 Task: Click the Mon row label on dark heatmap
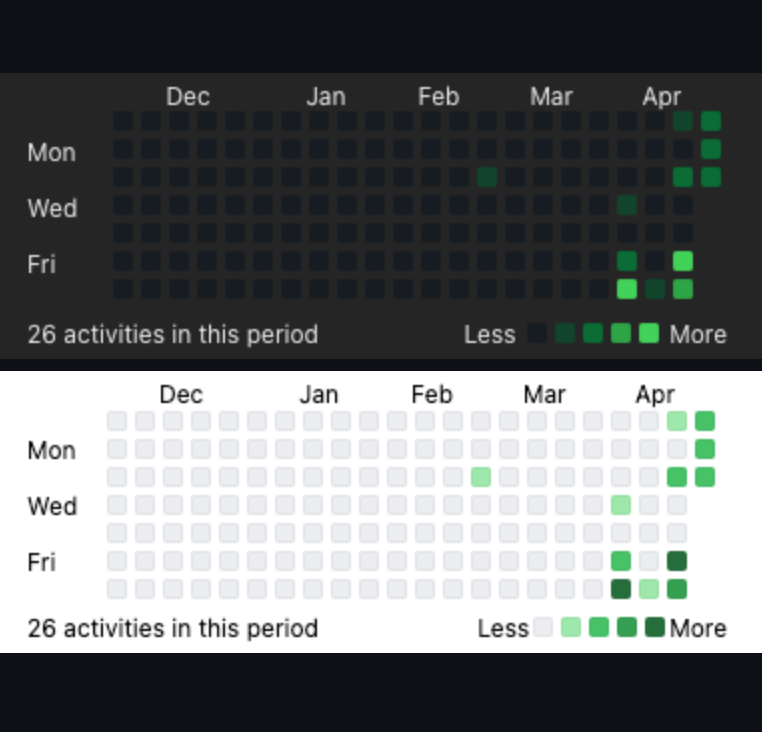pos(52,153)
